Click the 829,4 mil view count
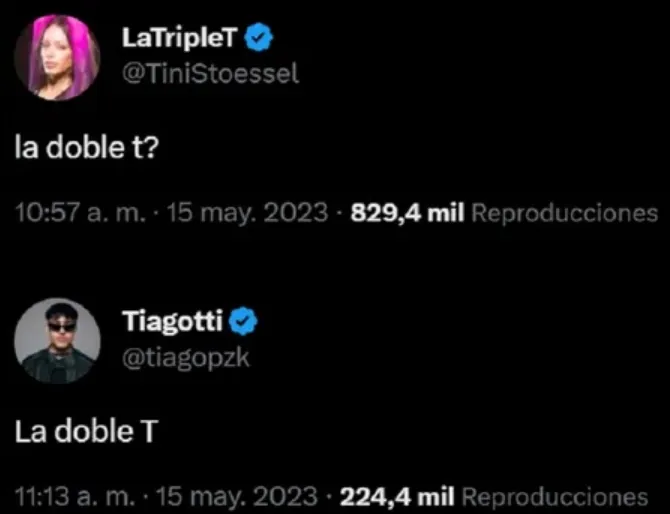This screenshot has width=670, height=514. [x=407, y=213]
